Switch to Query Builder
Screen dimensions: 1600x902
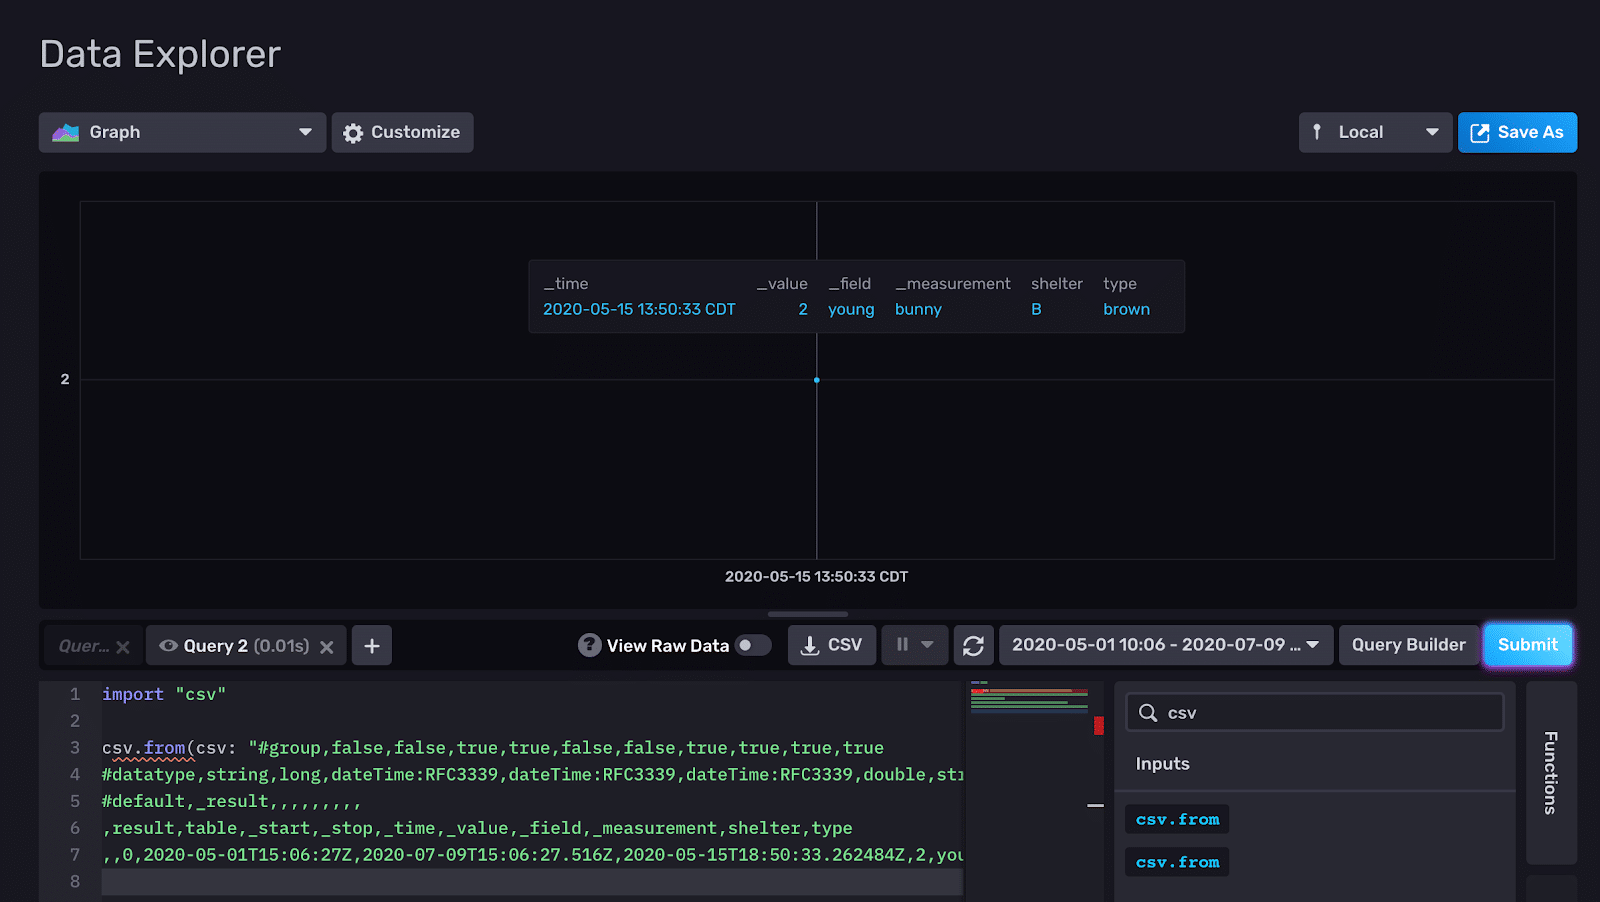(x=1409, y=645)
